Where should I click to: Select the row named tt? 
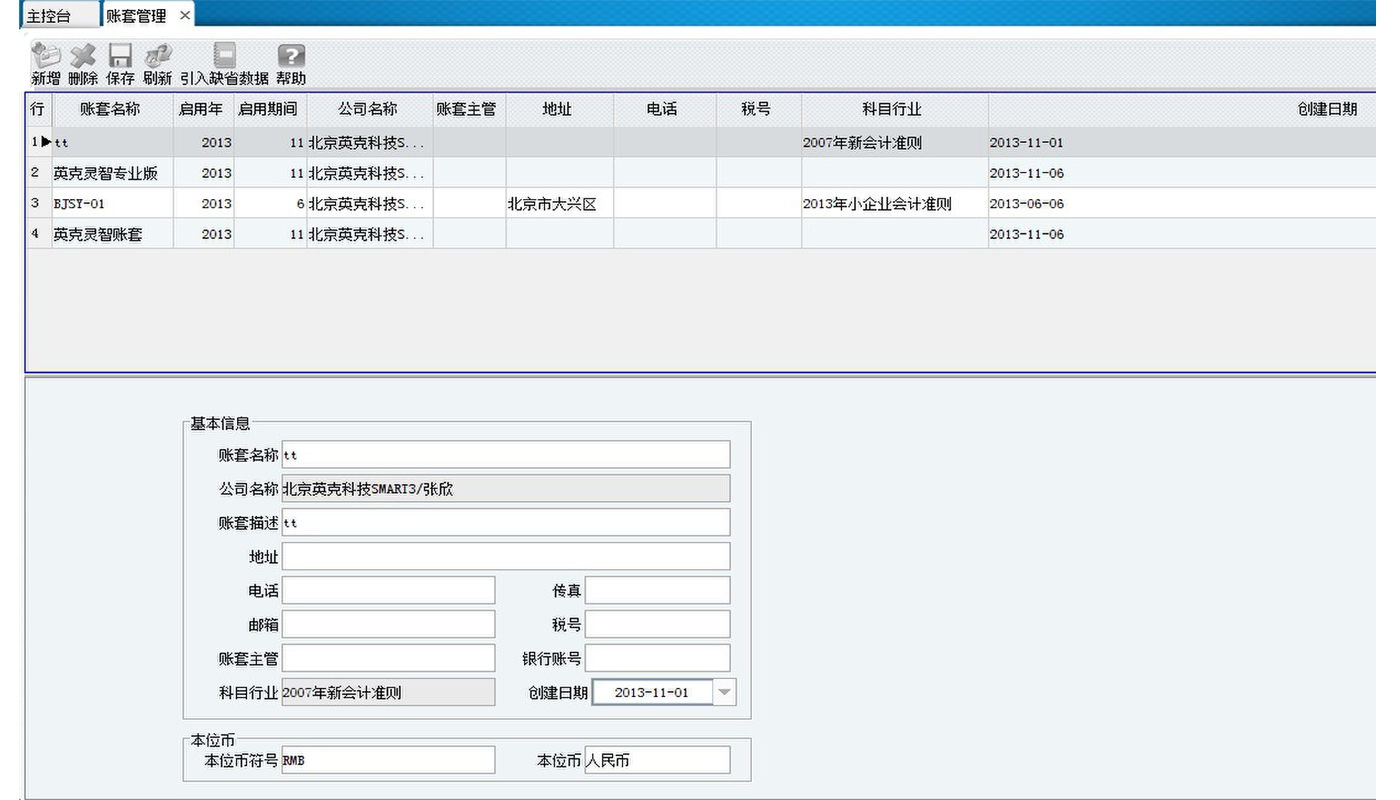pos(700,143)
